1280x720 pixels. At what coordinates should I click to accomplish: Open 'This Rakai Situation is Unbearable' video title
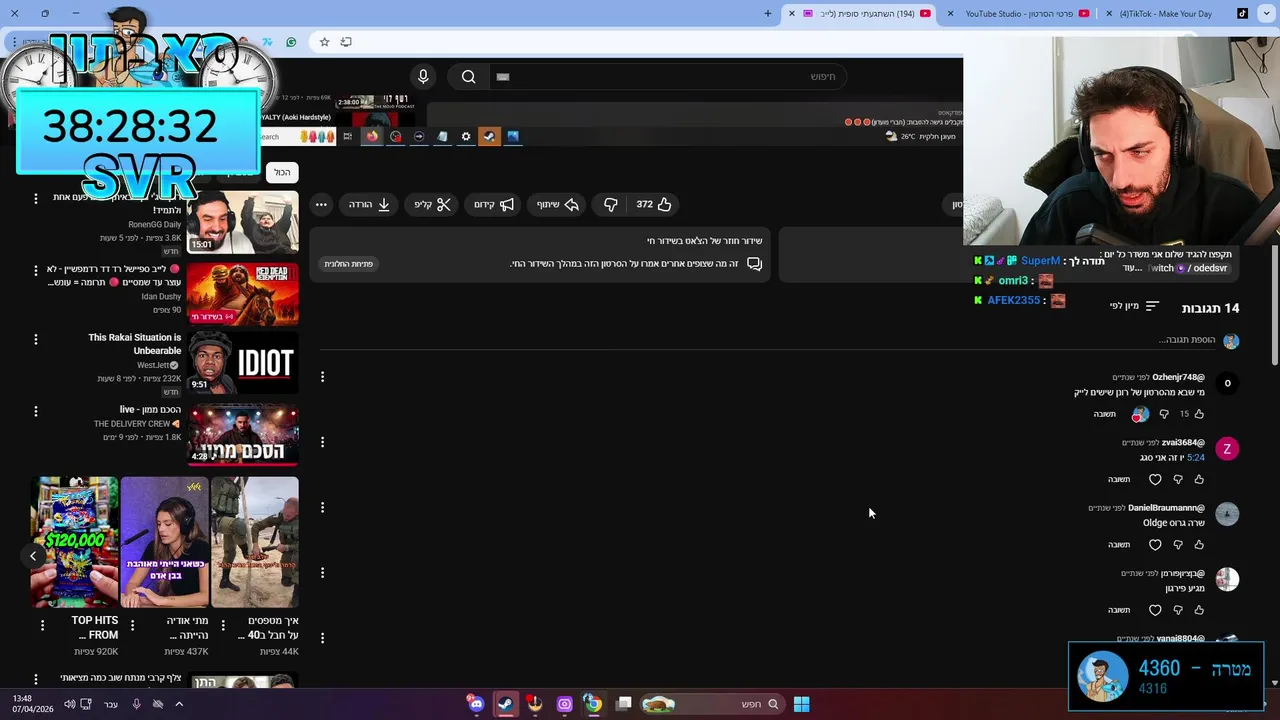click(x=134, y=344)
